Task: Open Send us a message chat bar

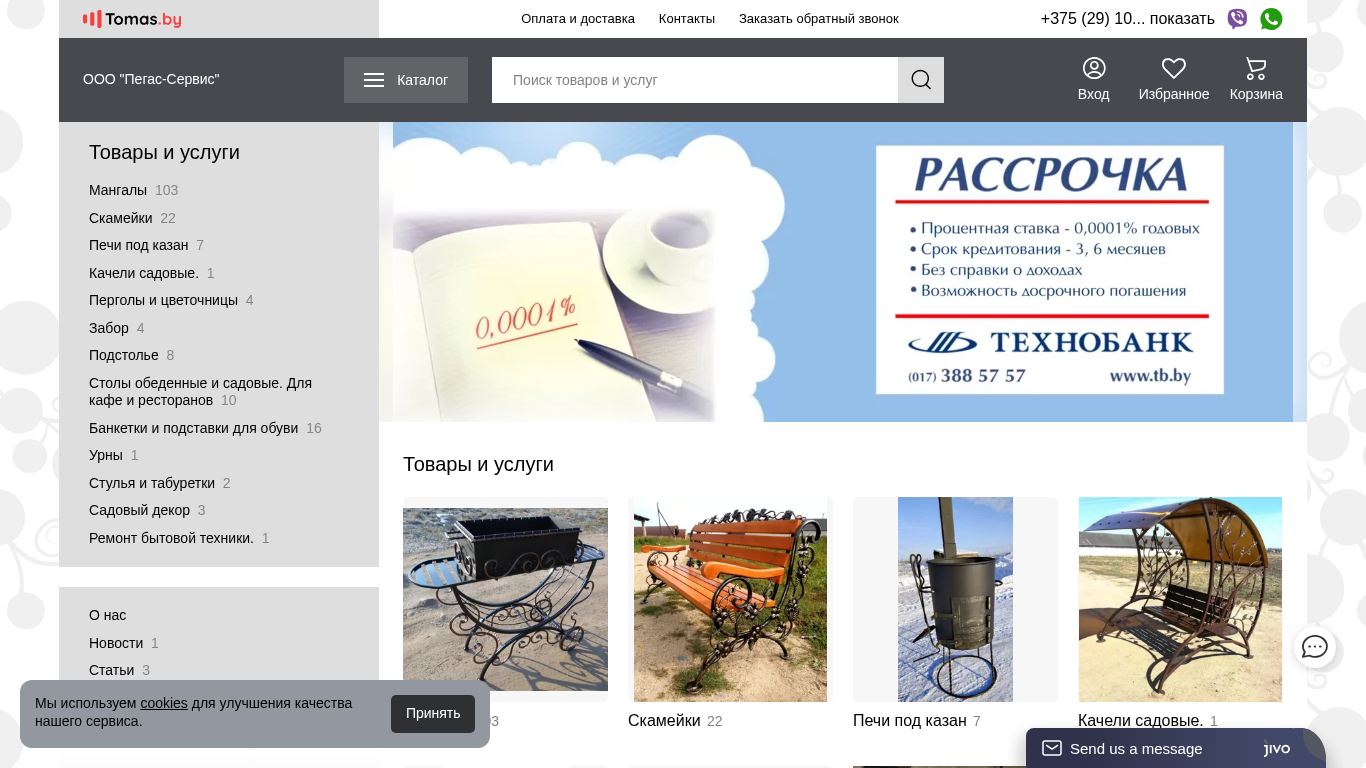Action: click(1176, 748)
